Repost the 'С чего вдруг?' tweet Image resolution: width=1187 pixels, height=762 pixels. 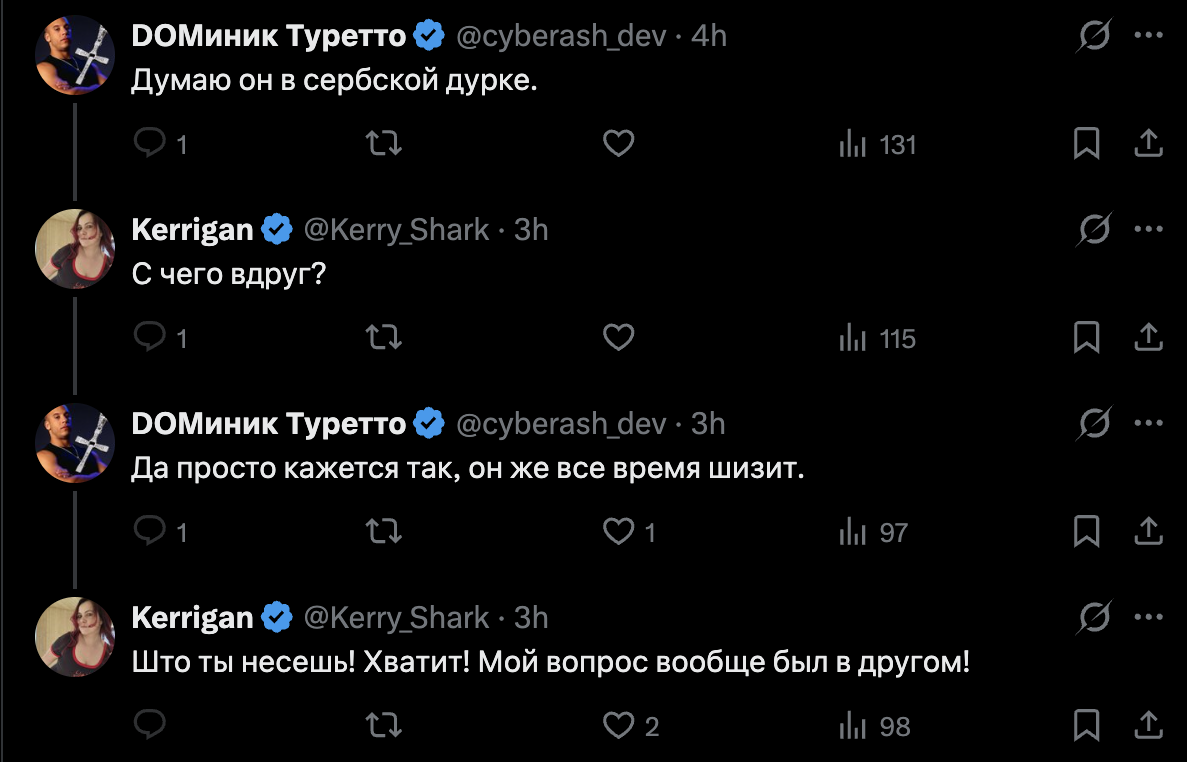click(x=385, y=339)
